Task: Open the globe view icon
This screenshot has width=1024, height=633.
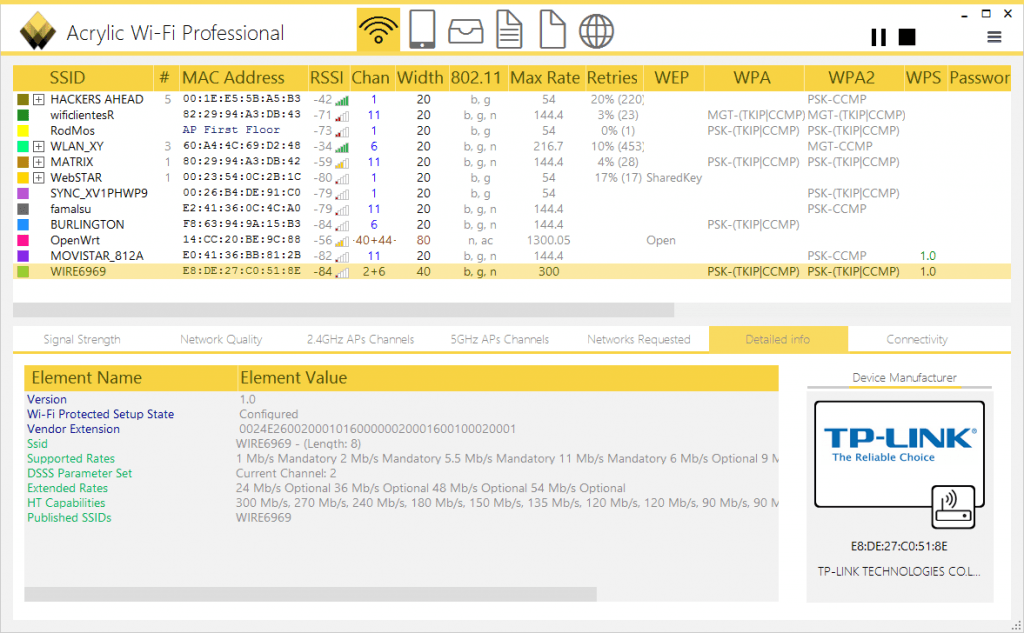Action: coord(596,31)
